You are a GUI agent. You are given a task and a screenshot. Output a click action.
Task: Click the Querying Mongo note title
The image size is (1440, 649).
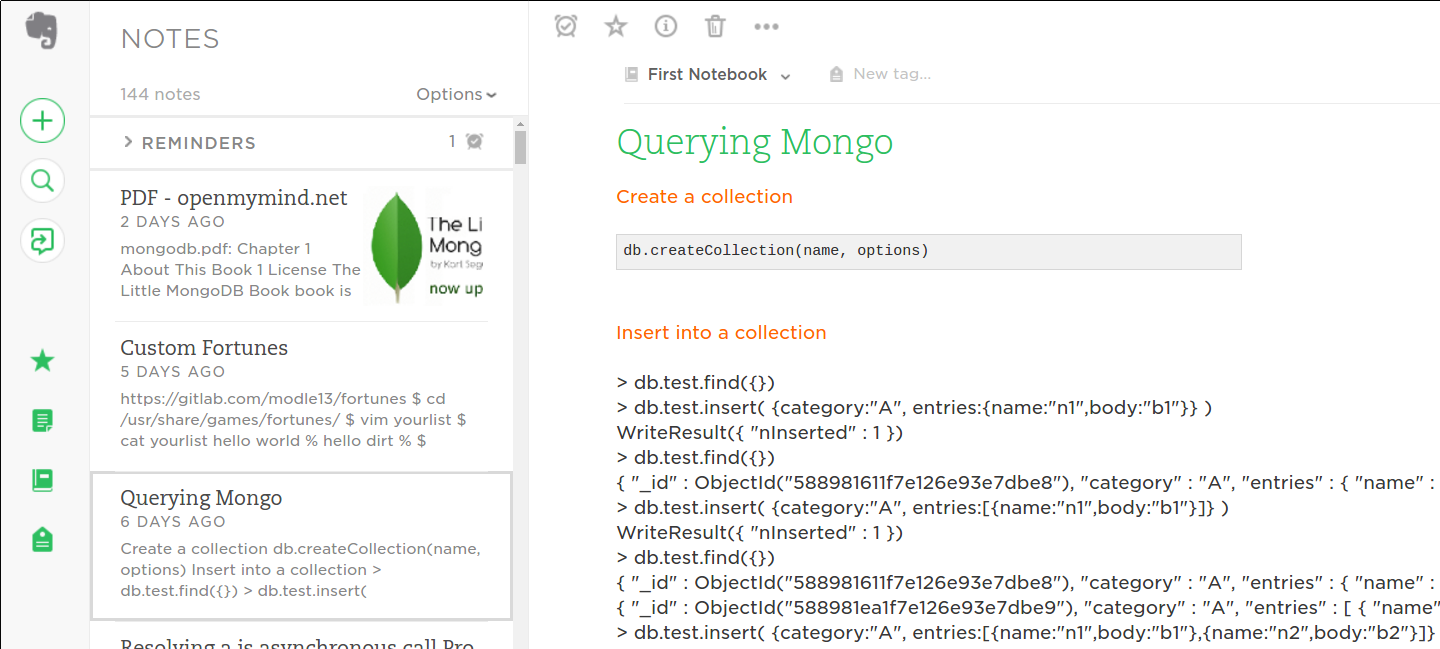[755, 143]
